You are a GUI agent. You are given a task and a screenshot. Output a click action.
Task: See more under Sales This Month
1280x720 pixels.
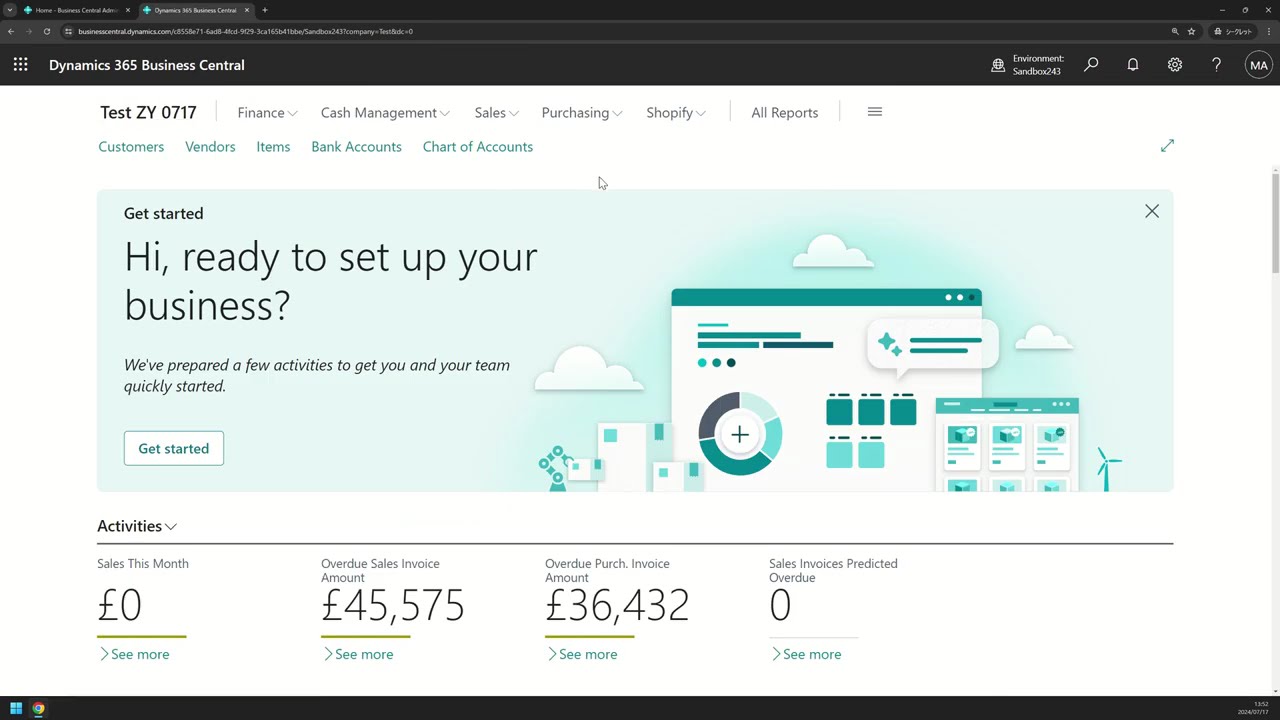(x=134, y=654)
